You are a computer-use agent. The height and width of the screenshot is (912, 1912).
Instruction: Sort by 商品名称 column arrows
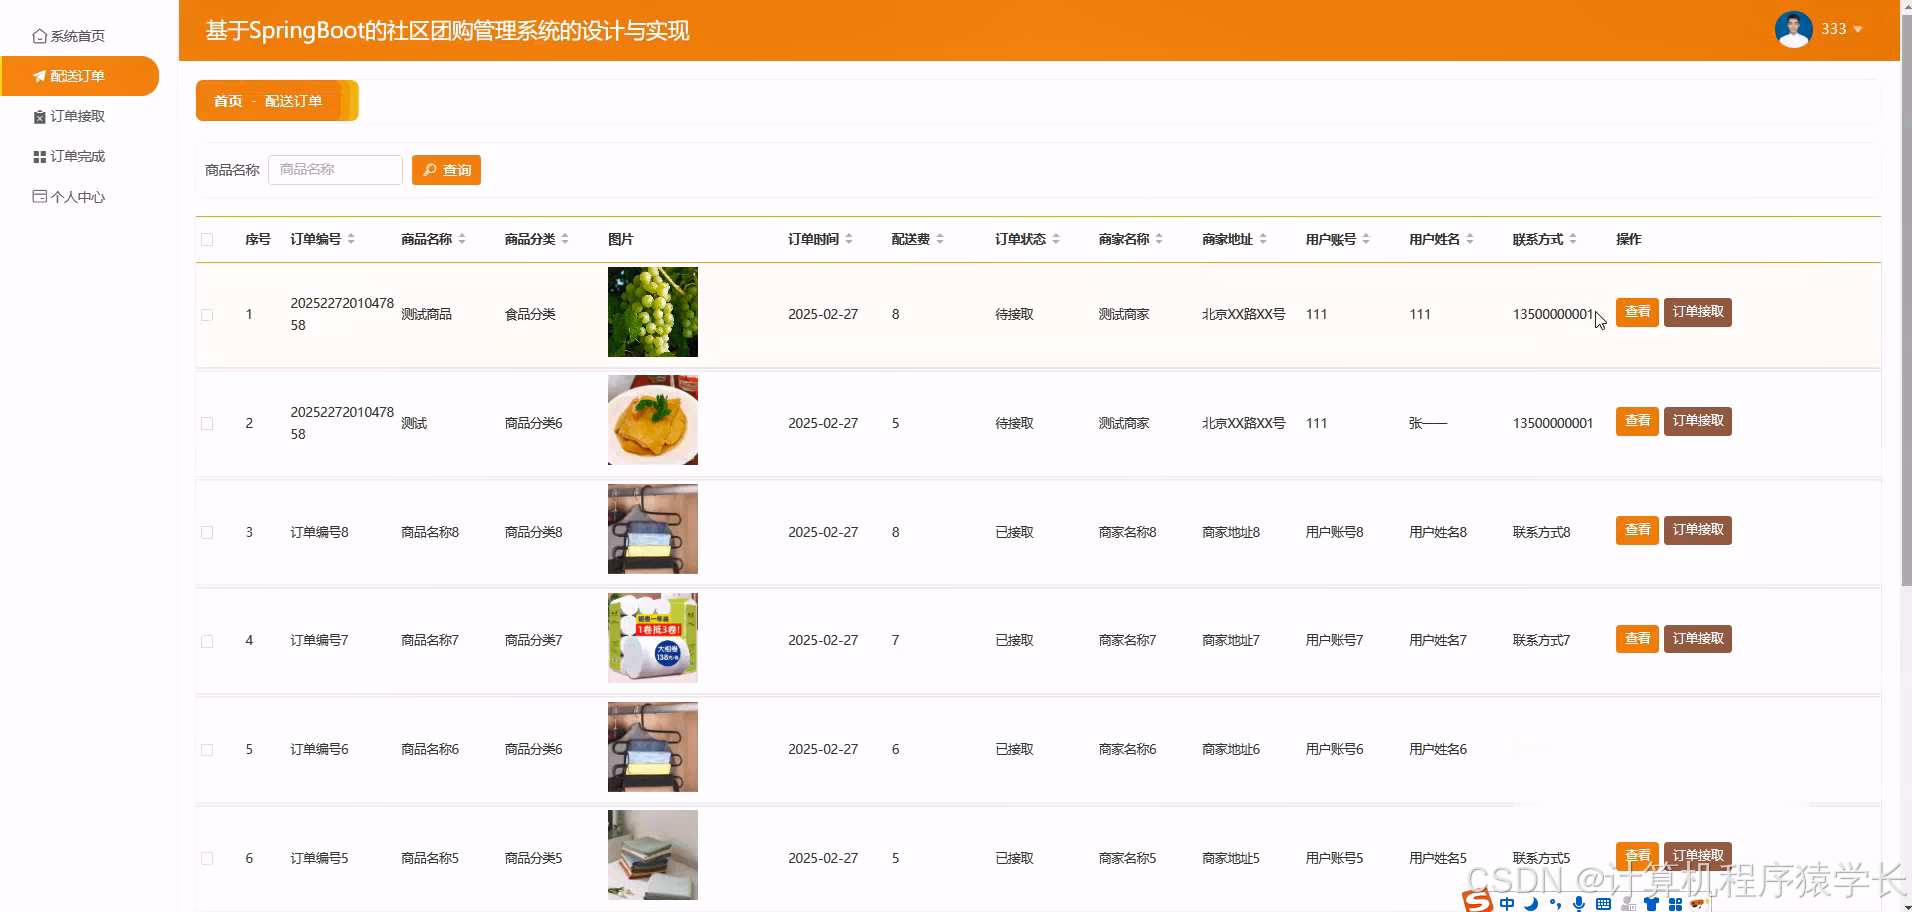point(462,239)
